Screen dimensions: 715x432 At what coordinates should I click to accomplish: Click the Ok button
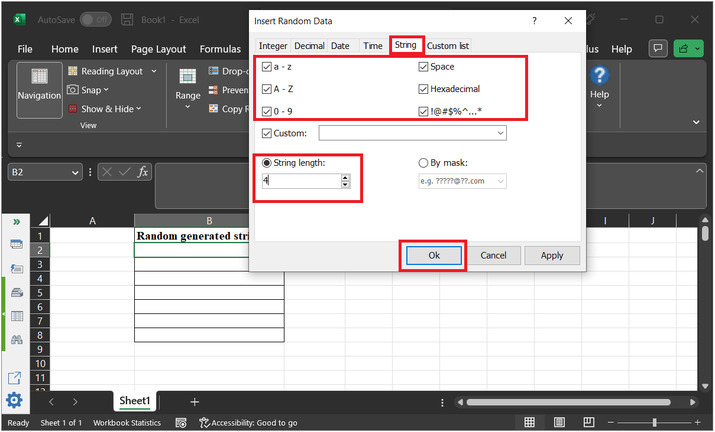point(434,255)
